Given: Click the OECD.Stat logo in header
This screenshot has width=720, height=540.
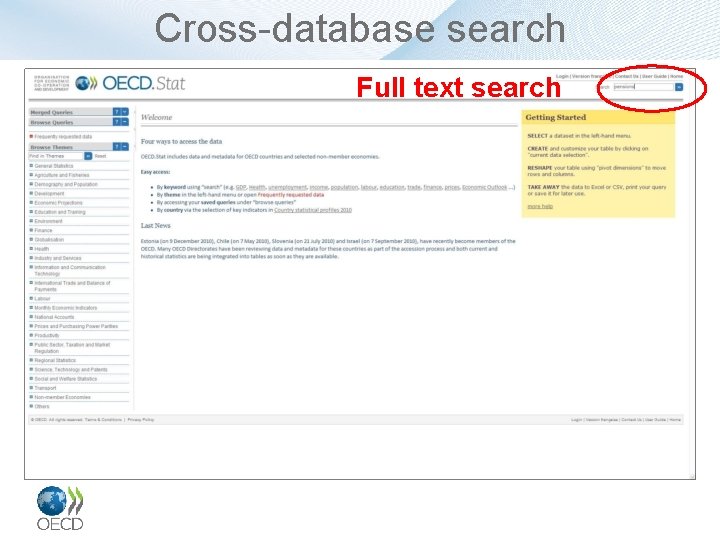Looking at the screenshot, I should (130, 83).
